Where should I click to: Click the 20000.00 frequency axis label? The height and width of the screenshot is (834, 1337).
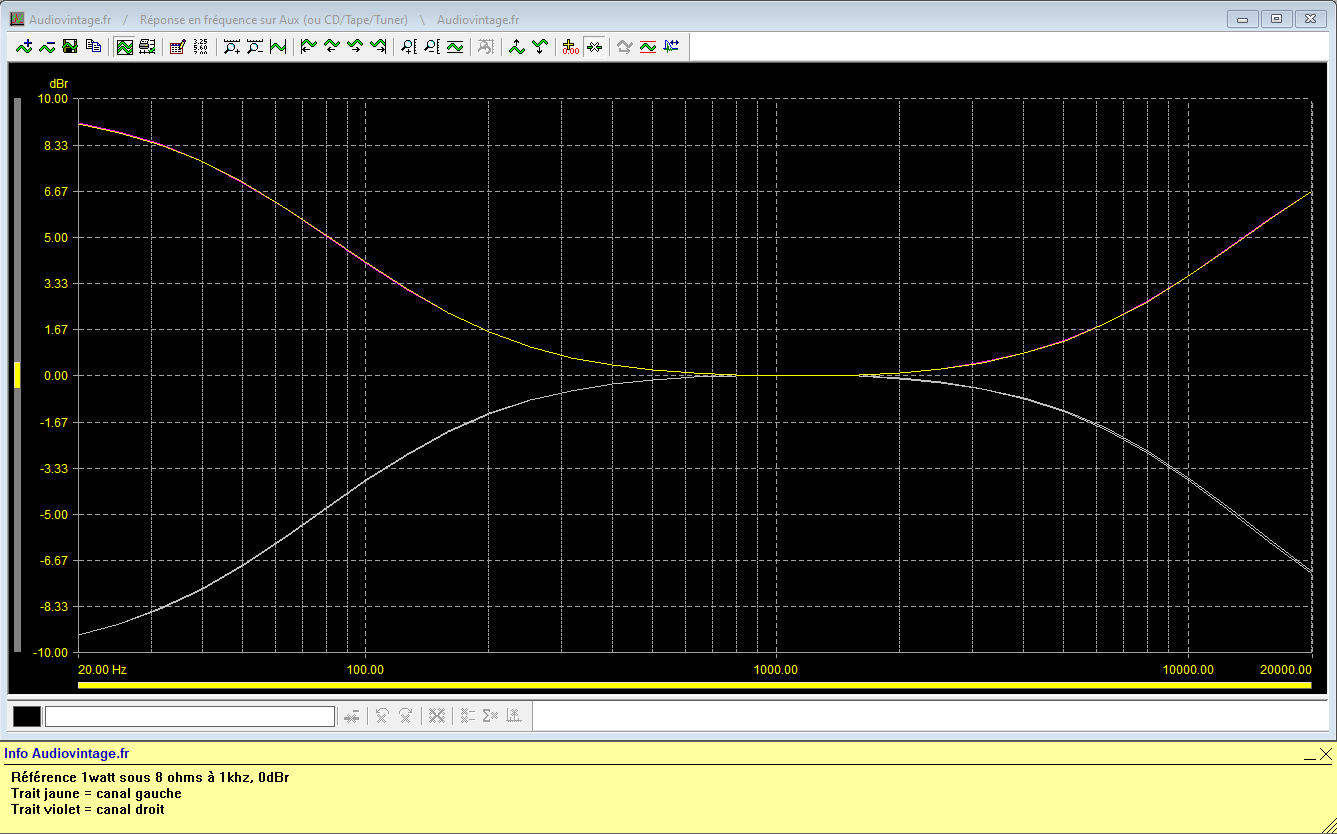point(1287,669)
